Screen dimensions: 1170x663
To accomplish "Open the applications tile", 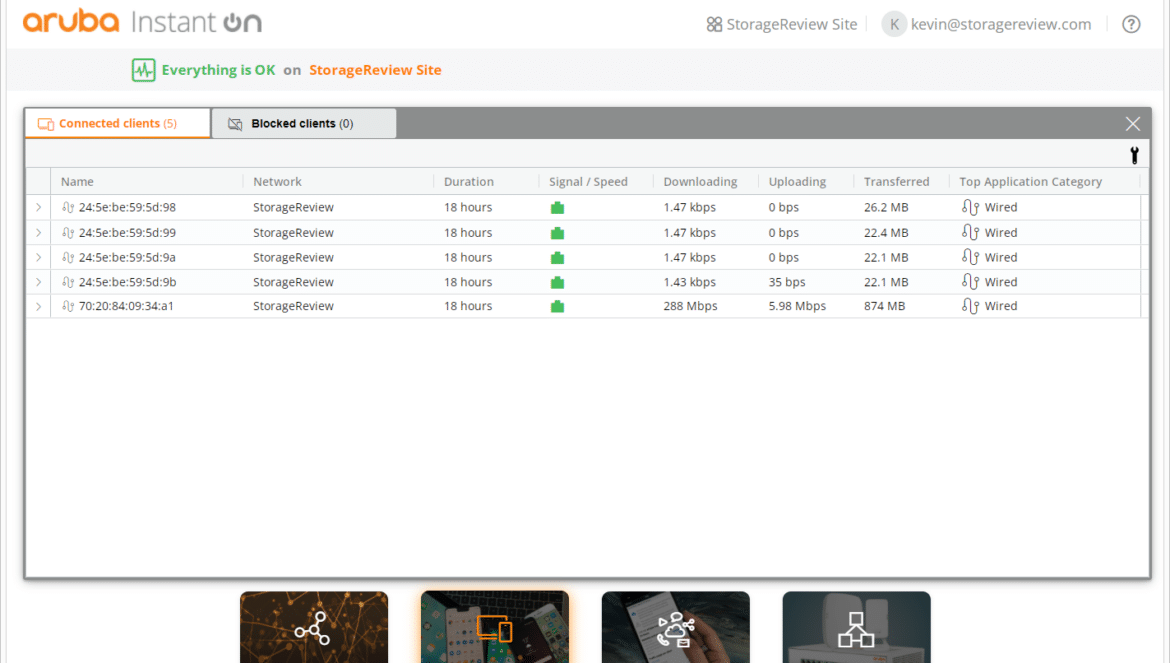I will click(675, 627).
